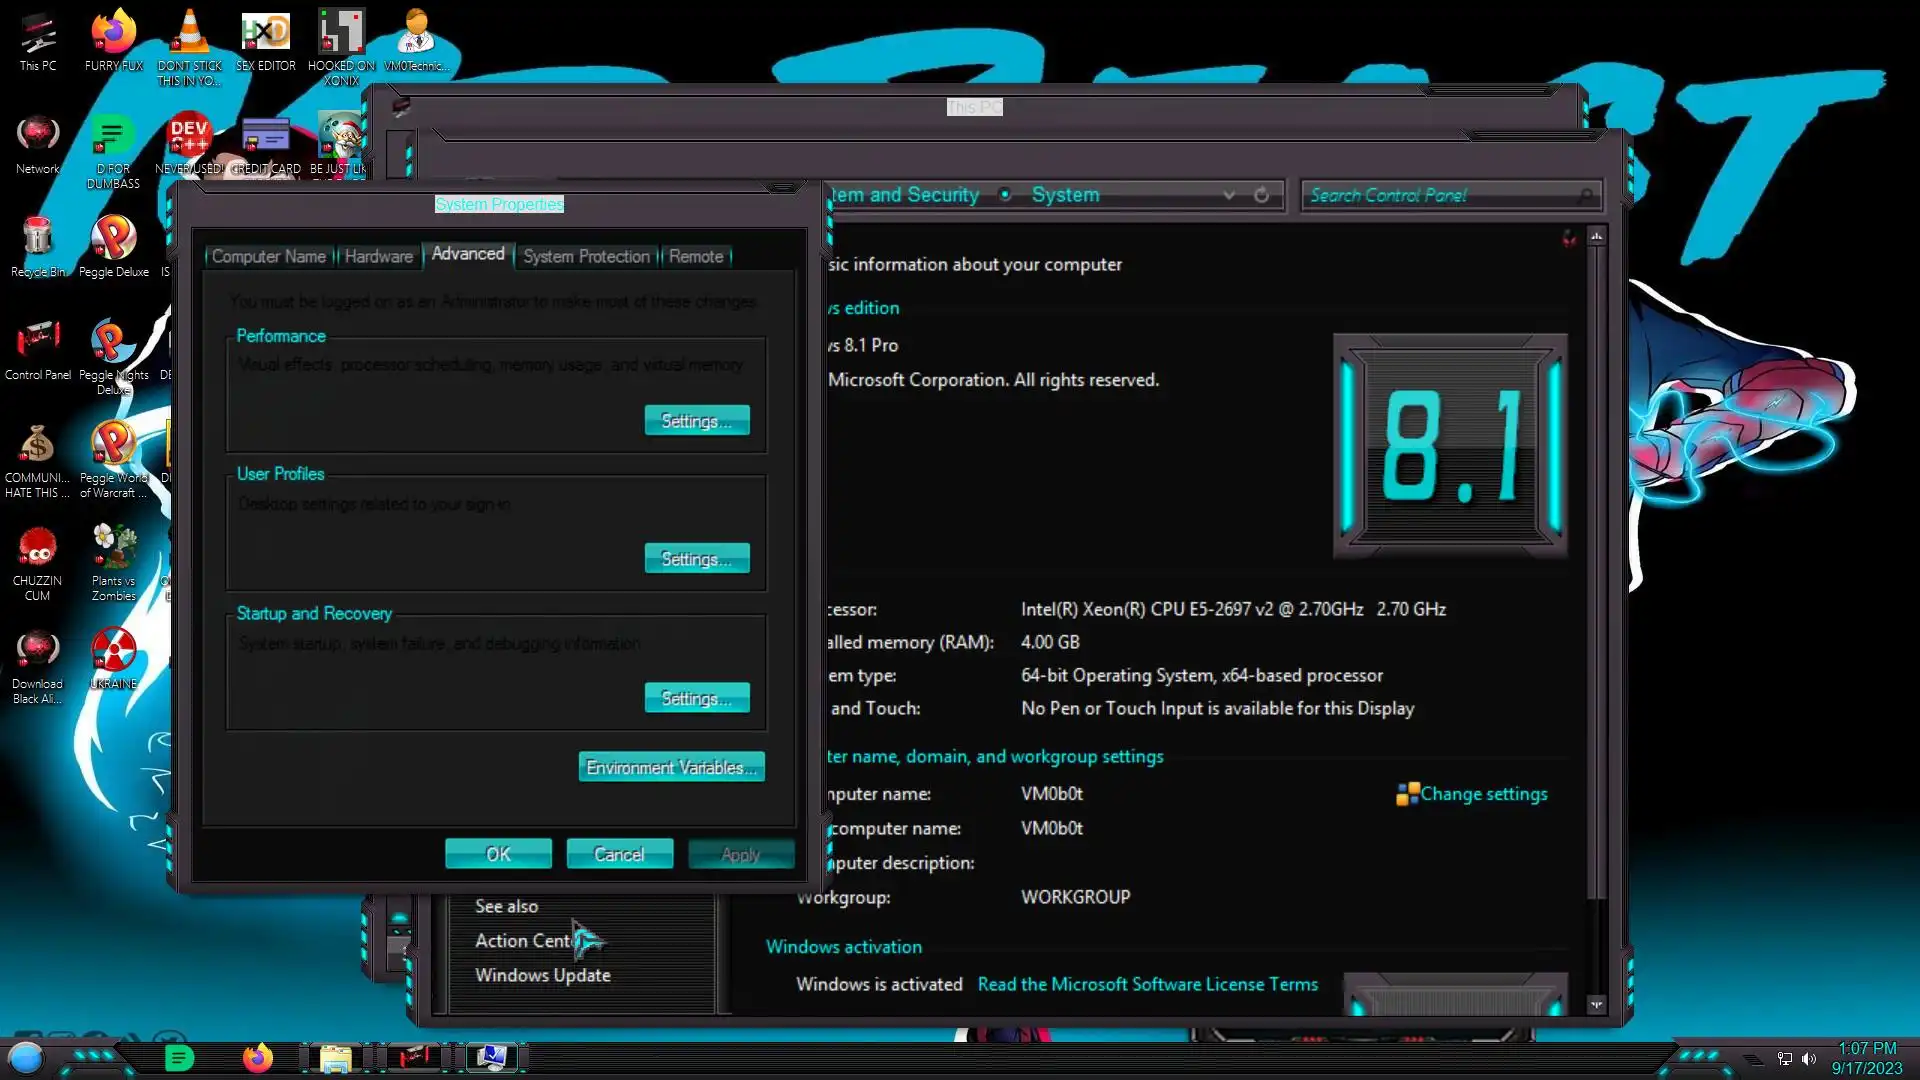Switch to the Hardware tab

click(x=378, y=256)
